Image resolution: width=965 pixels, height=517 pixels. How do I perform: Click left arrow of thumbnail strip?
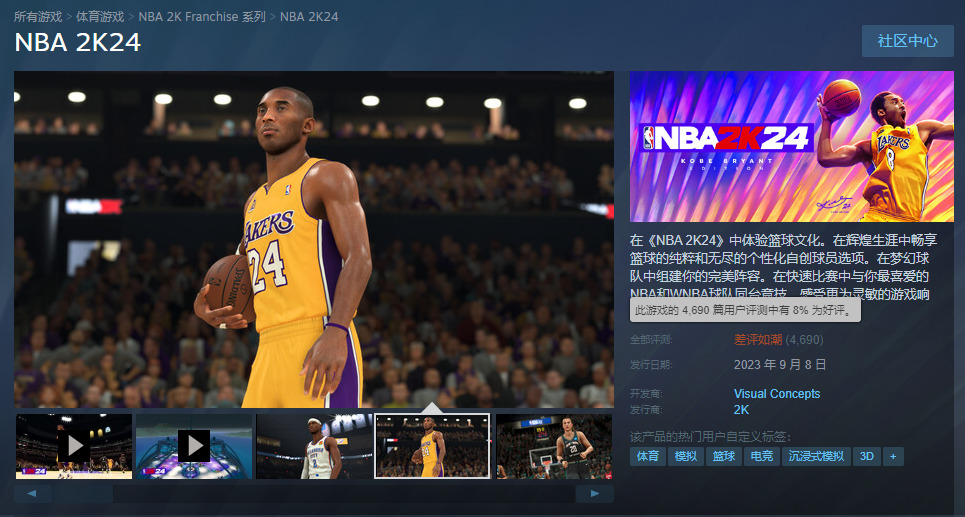pos(32,494)
